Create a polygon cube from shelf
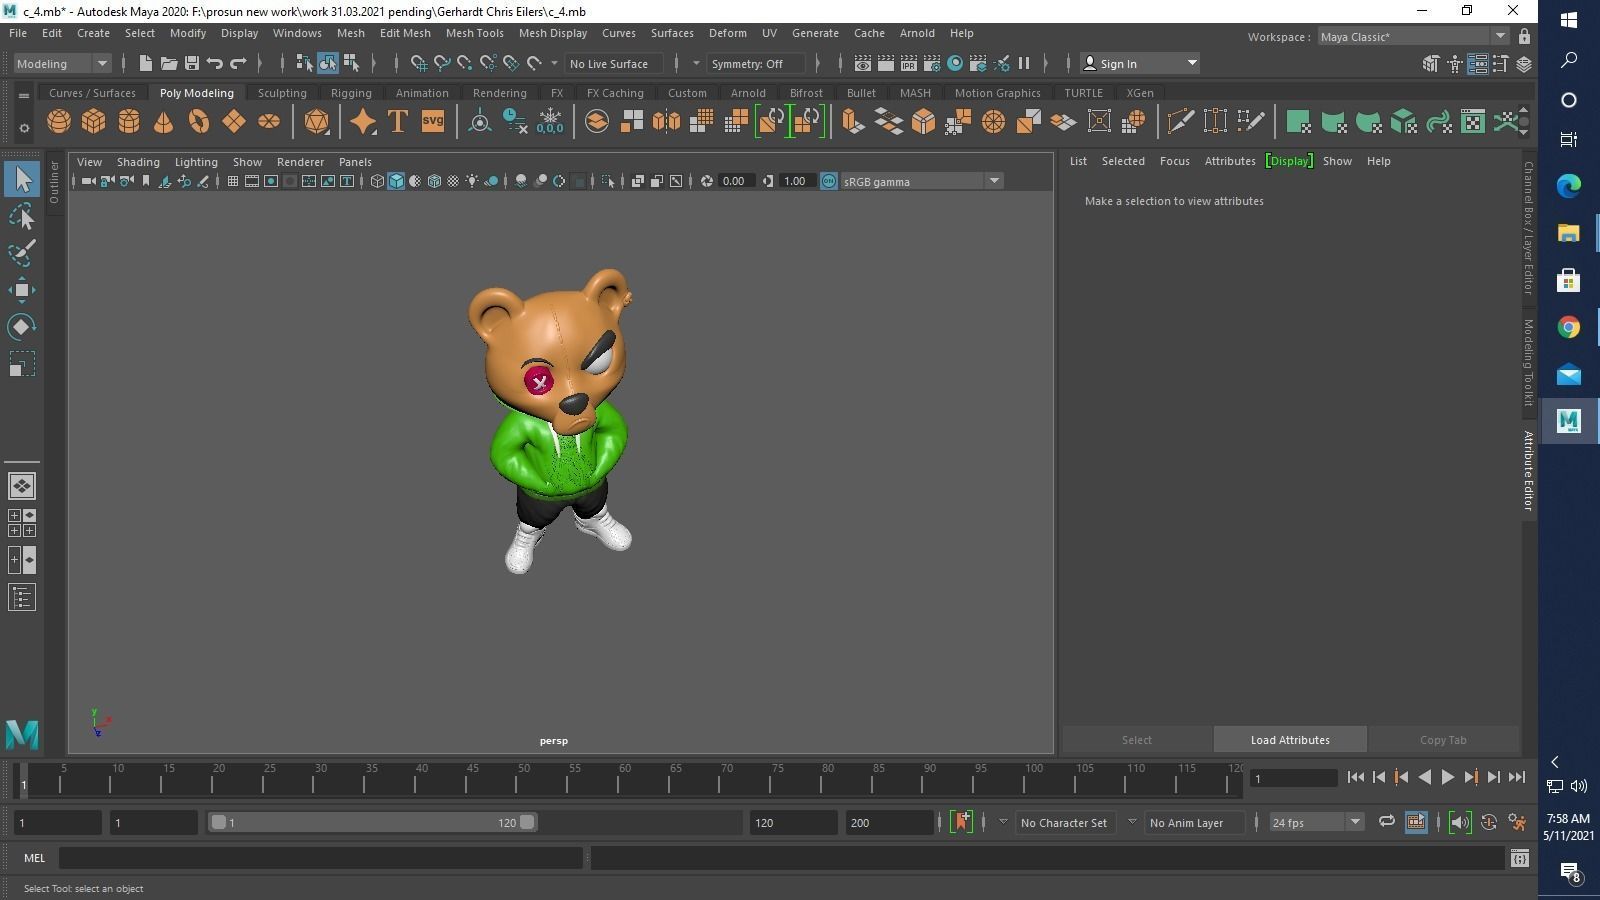Viewport: 1600px width, 900px height. (94, 122)
